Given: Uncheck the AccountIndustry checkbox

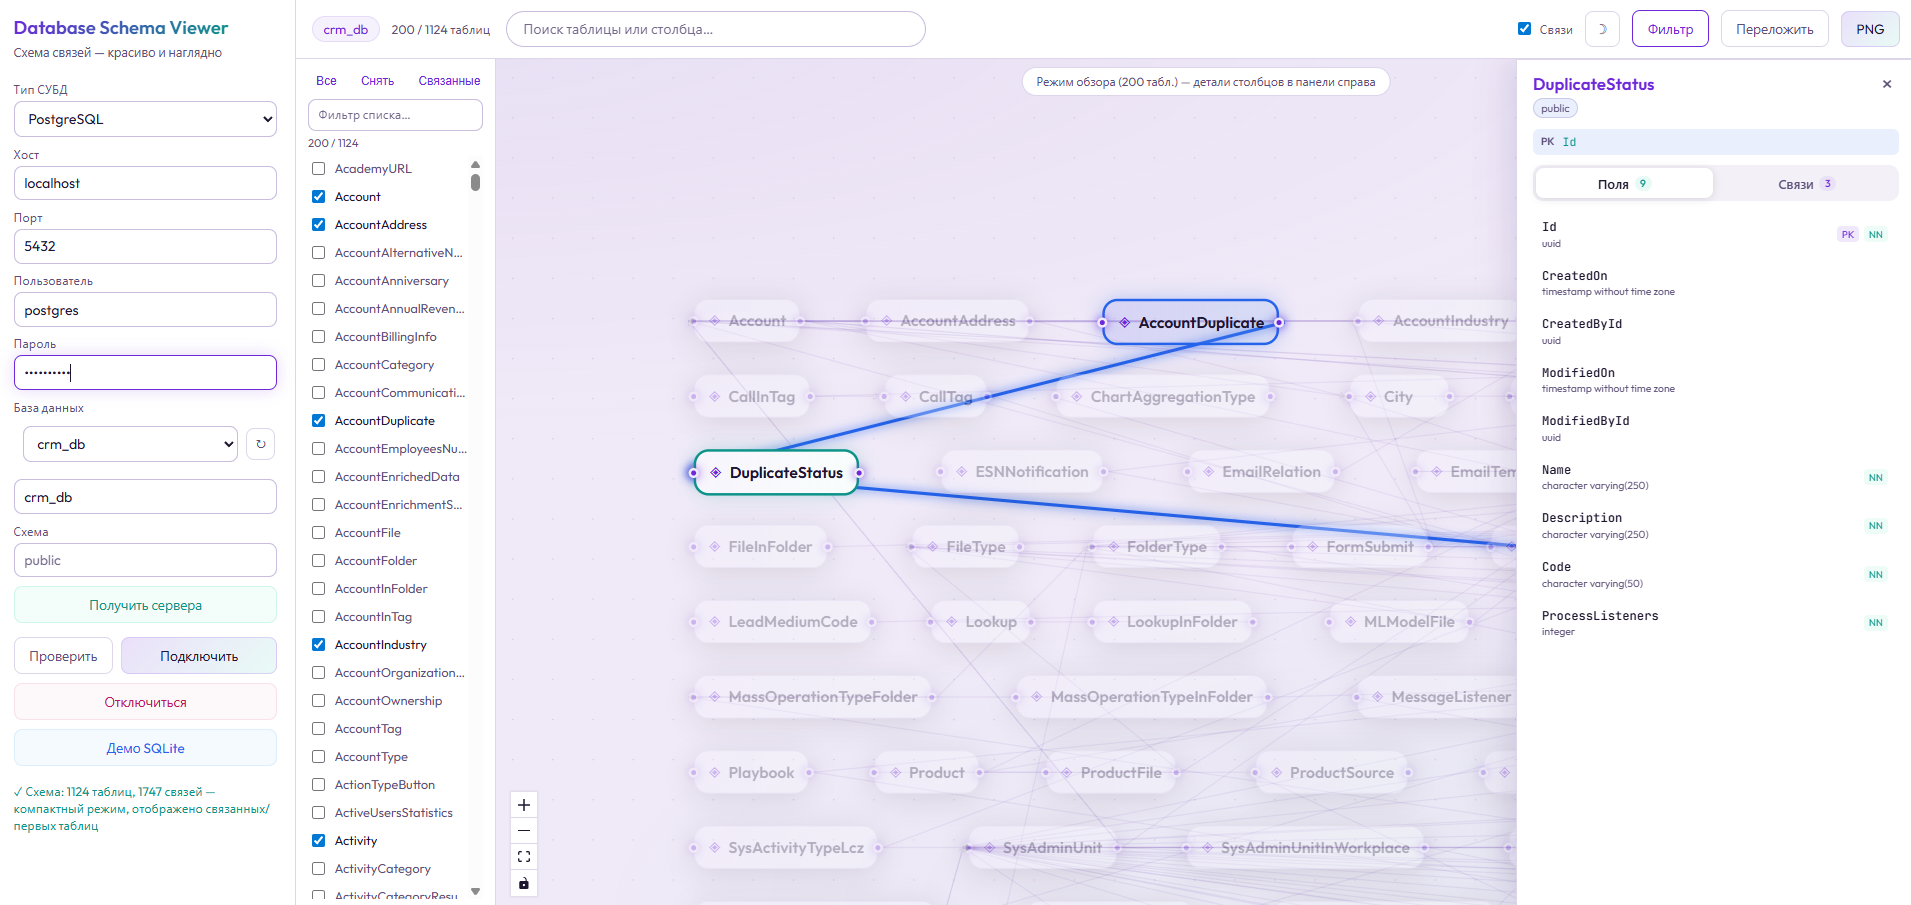Looking at the screenshot, I should 318,645.
